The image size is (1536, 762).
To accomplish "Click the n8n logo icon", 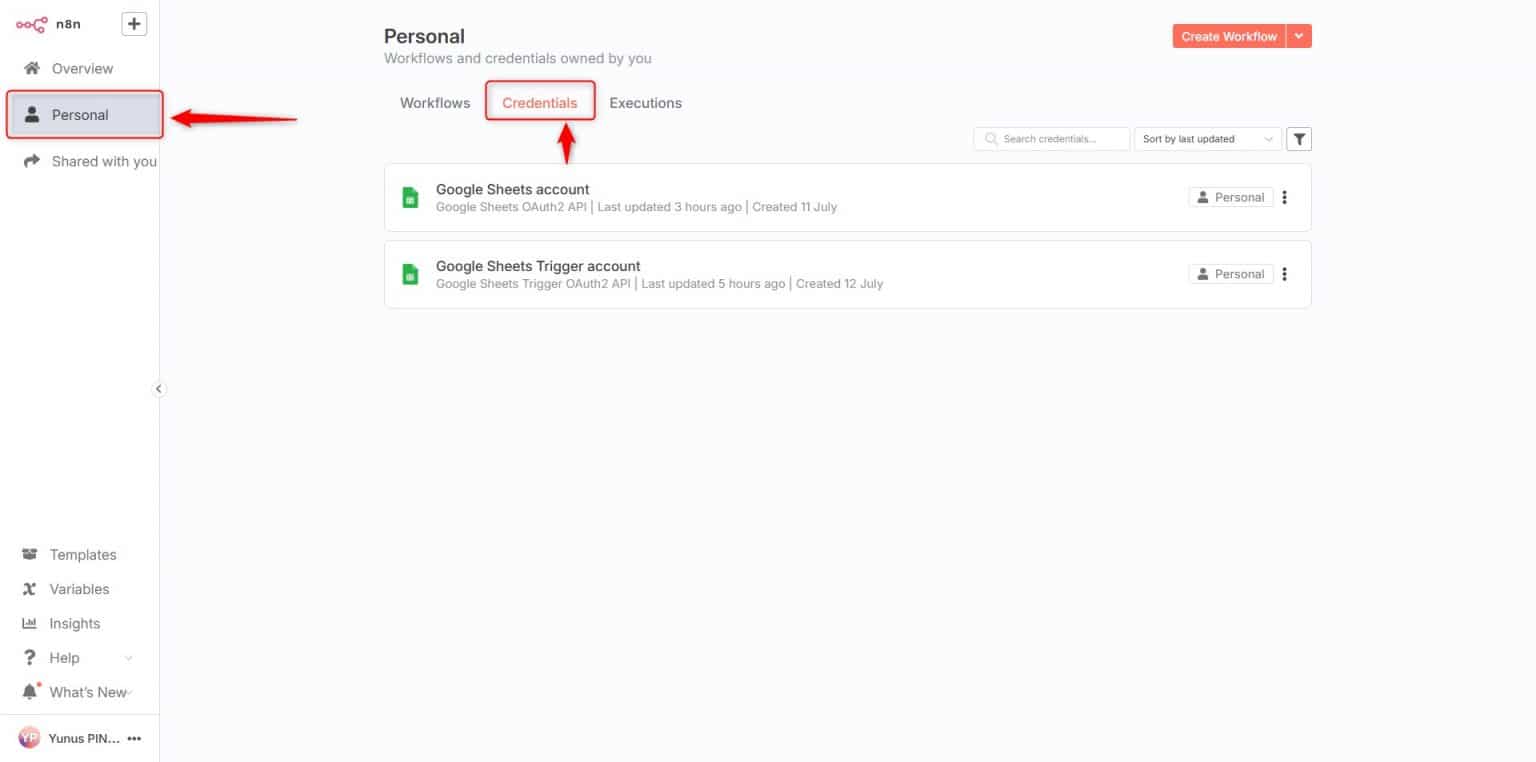I will [30, 23].
